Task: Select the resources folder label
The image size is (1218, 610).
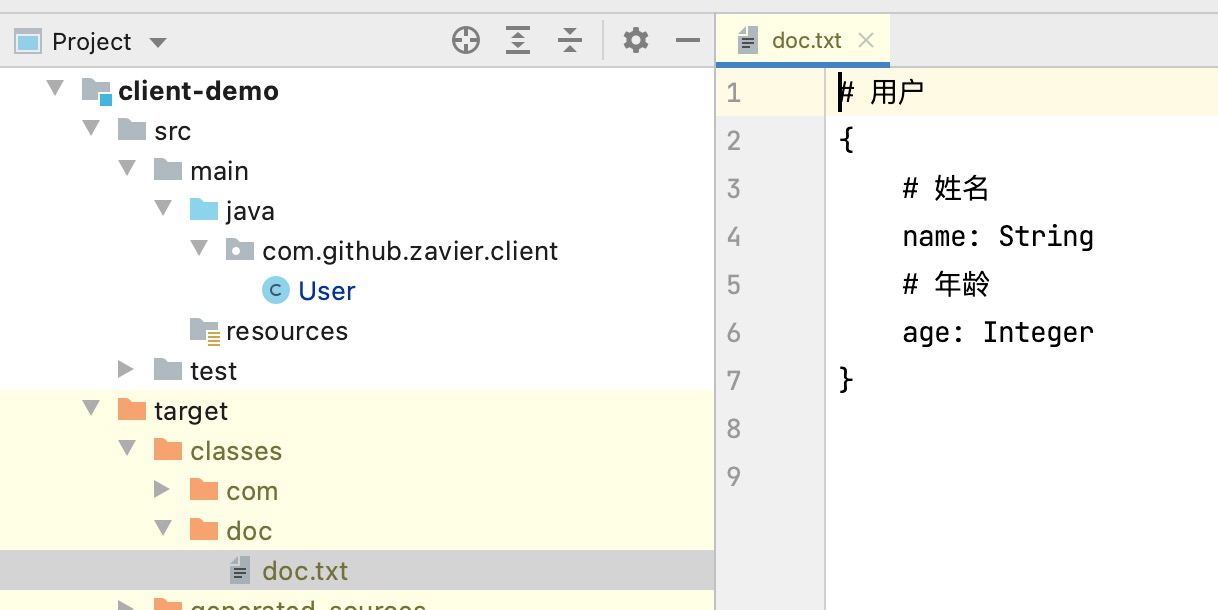Action: coord(287,331)
